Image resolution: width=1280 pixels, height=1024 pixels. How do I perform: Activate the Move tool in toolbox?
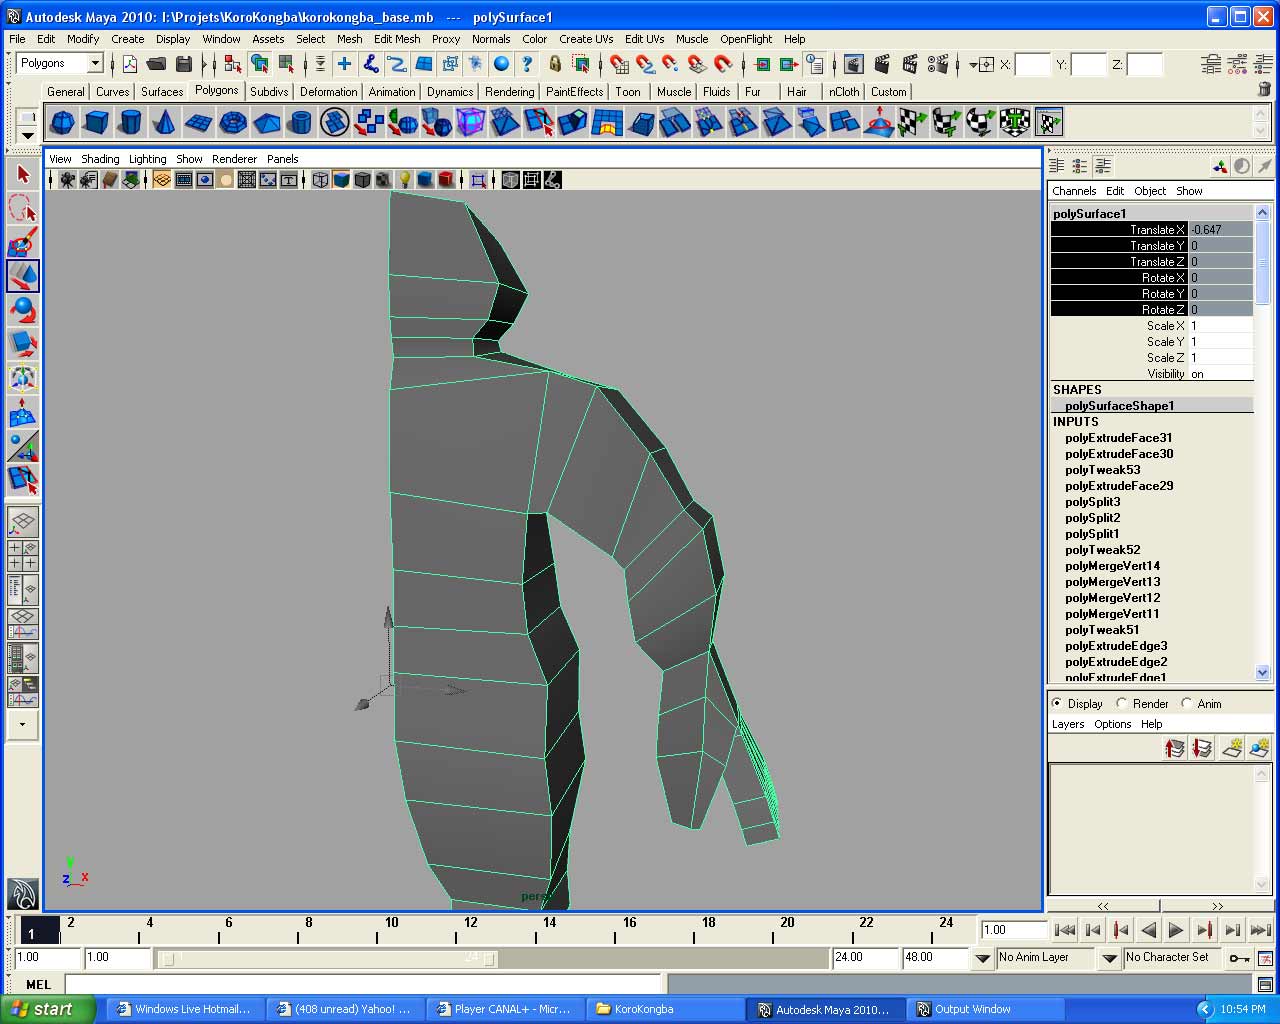[x=23, y=276]
